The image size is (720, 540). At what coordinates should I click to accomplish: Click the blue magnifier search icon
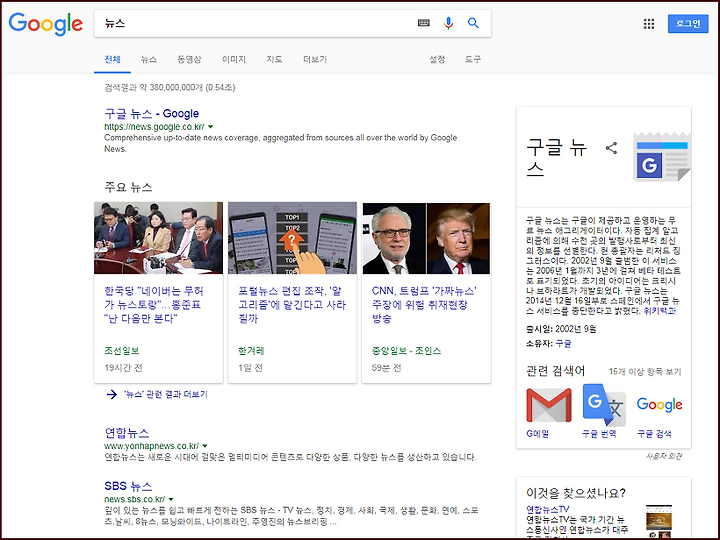(473, 23)
